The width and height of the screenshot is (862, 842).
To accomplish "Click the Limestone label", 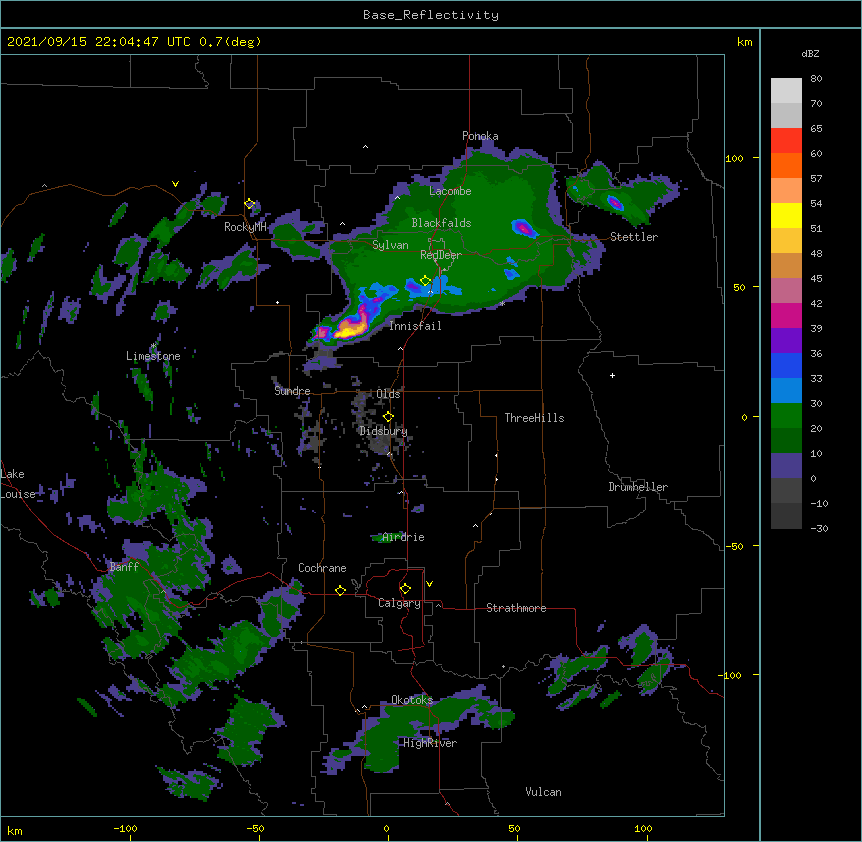I will [x=153, y=356].
